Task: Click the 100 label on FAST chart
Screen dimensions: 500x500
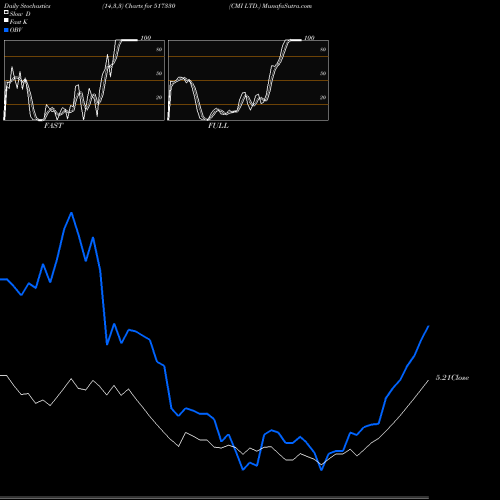Action: [146, 38]
